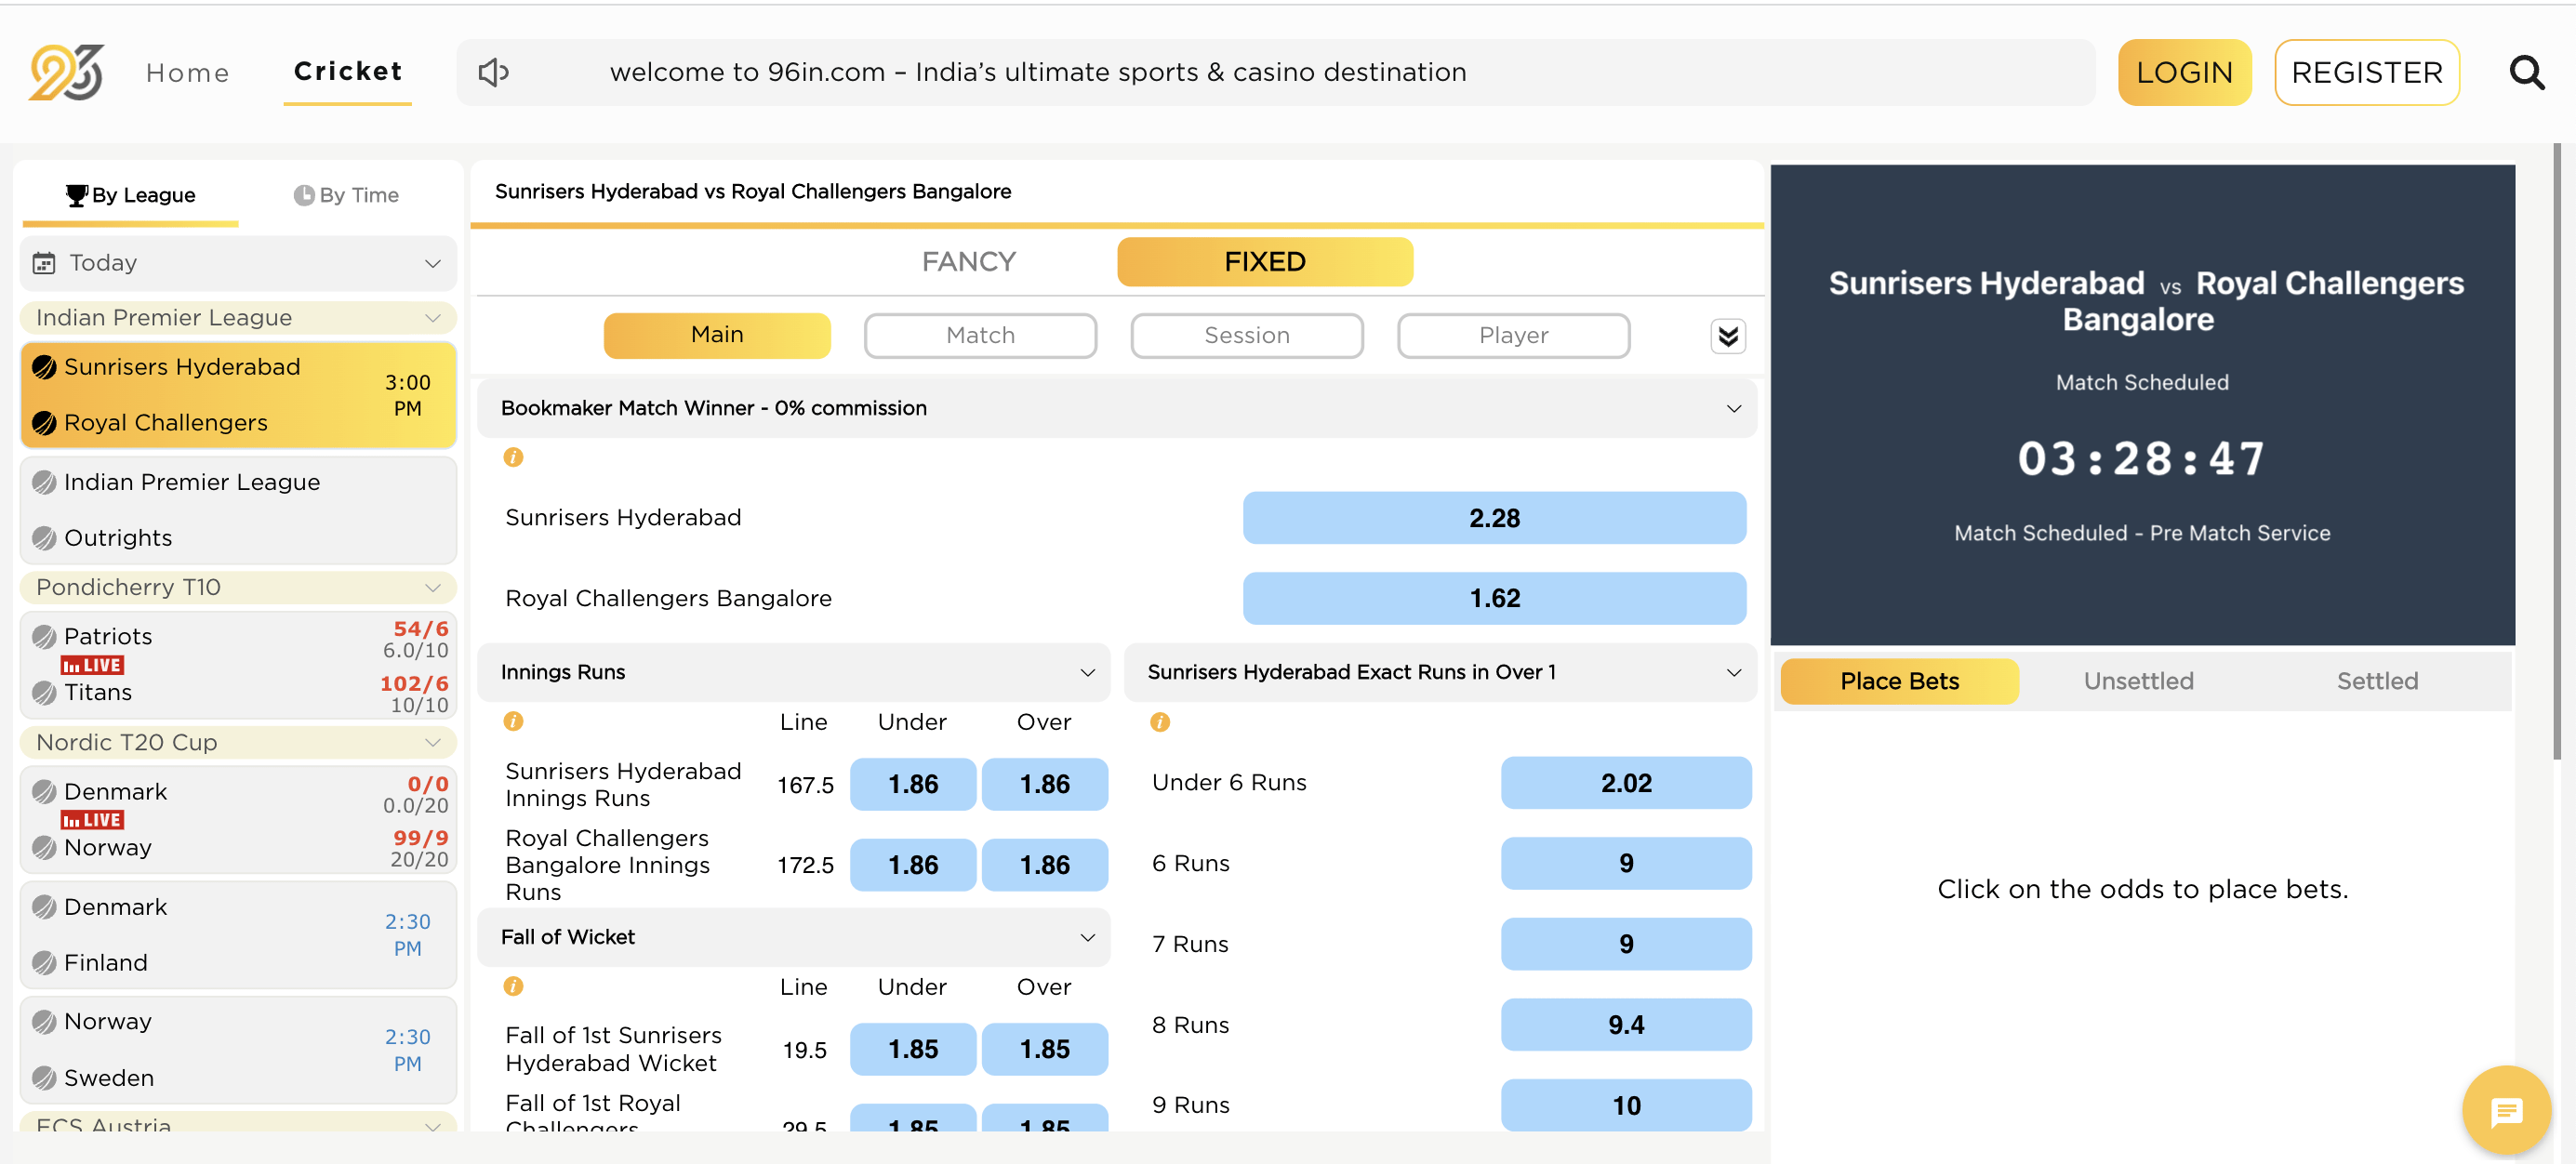Open search with the magnifier icon
The height and width of the screenshot is (1164, 2576).
pyautogui.click(x=2526, y=72)
